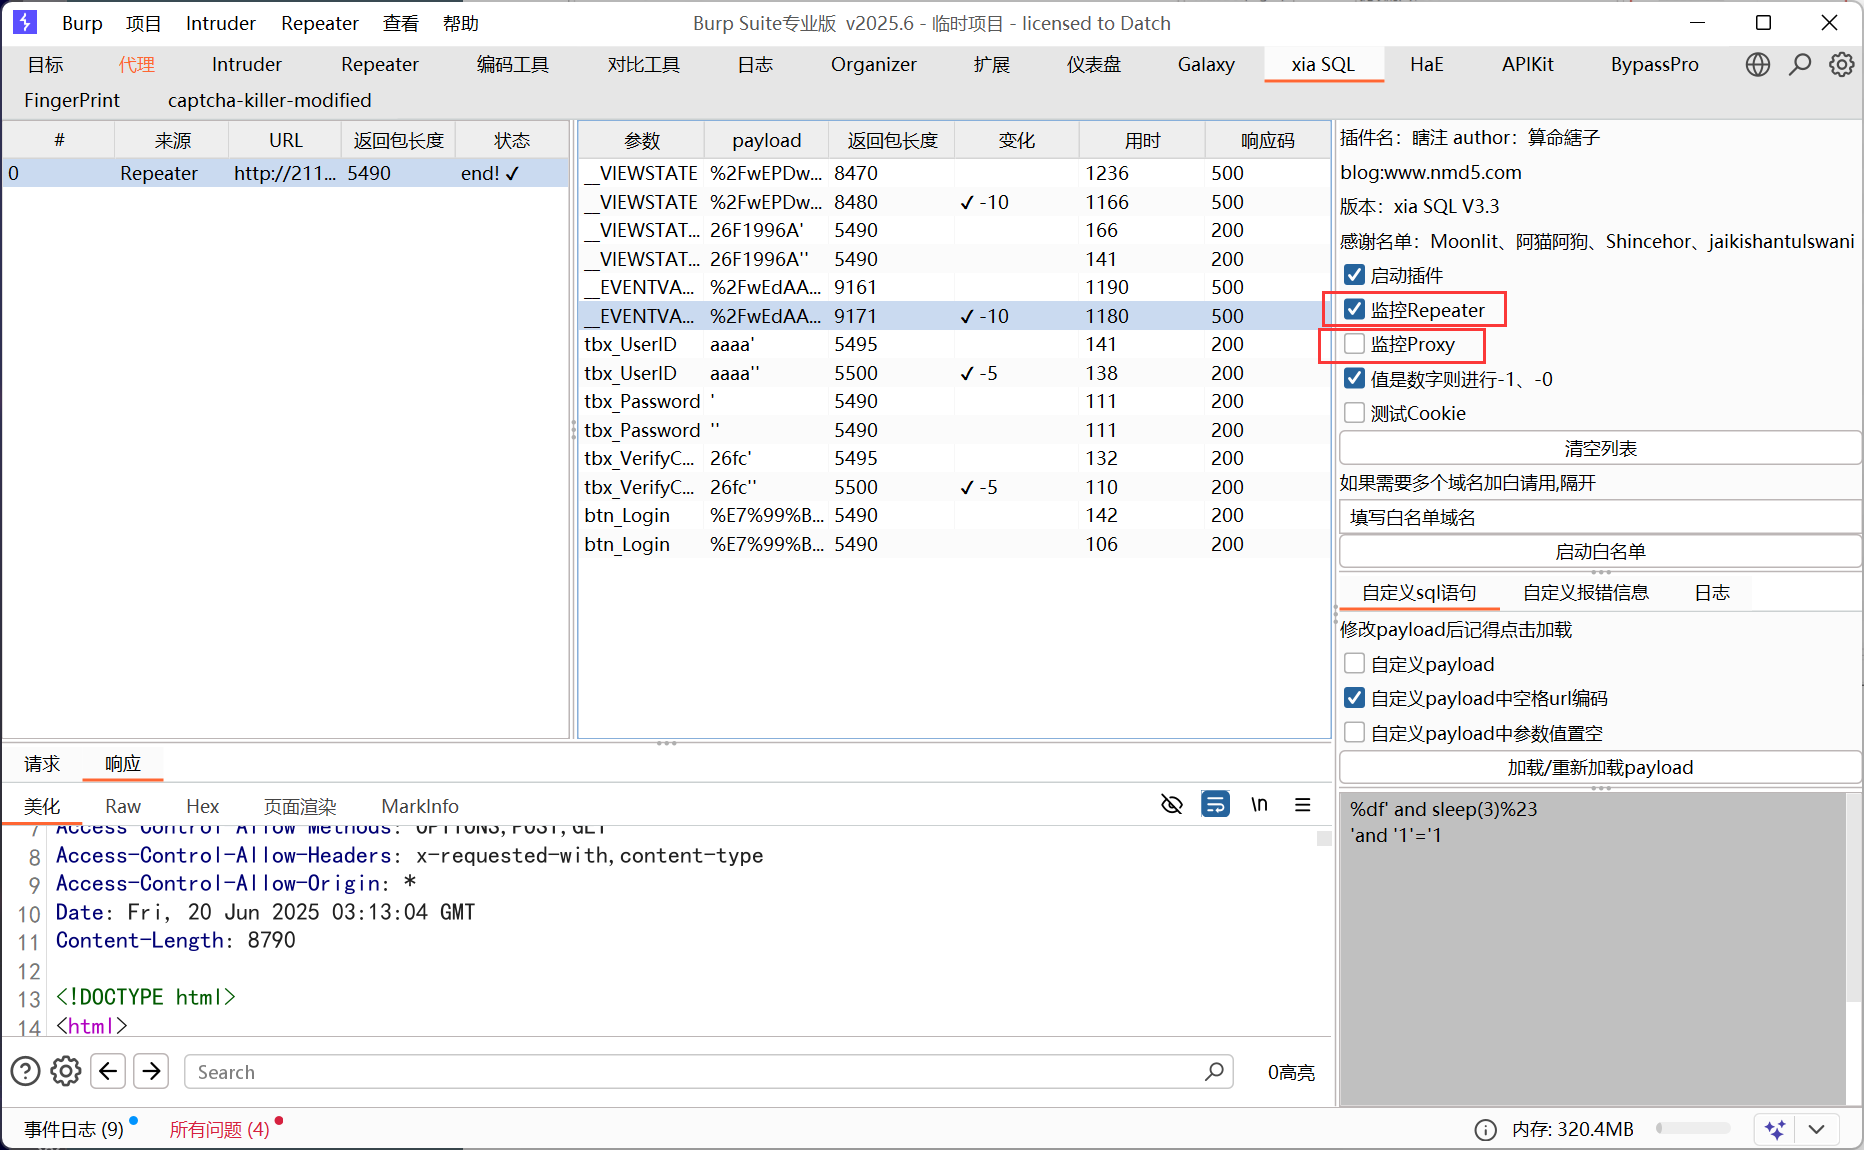This screenshot has height=1150, width=1864.
Task: Go to next search match arrow
Action: point(151,1071)
